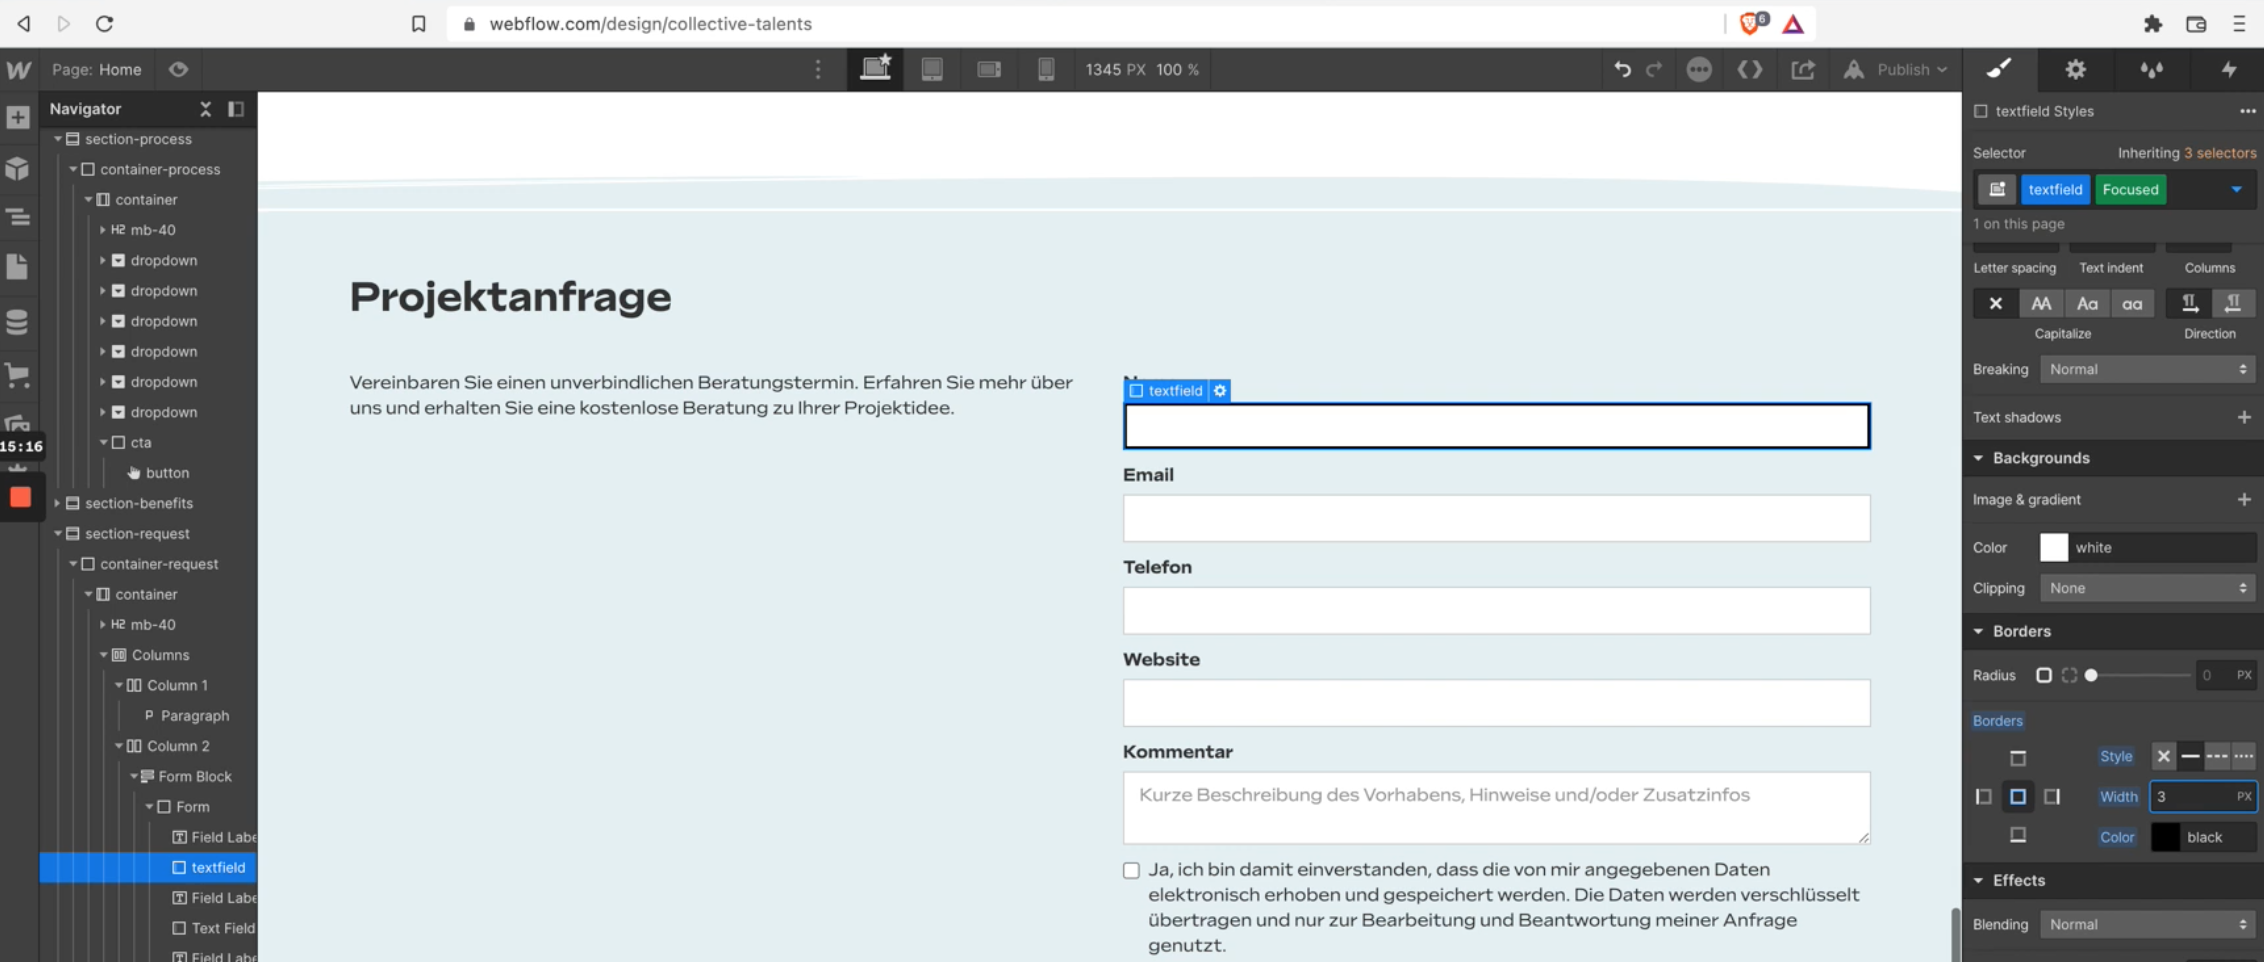Add a background image or gradient
Viewport: 2264px width, 962px height.
point(2244,499)
